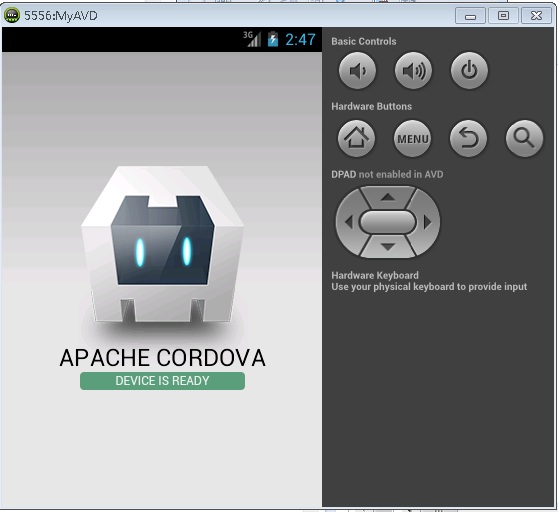Click the battery charging icon

pyautogui.click(x=273, y=39)
